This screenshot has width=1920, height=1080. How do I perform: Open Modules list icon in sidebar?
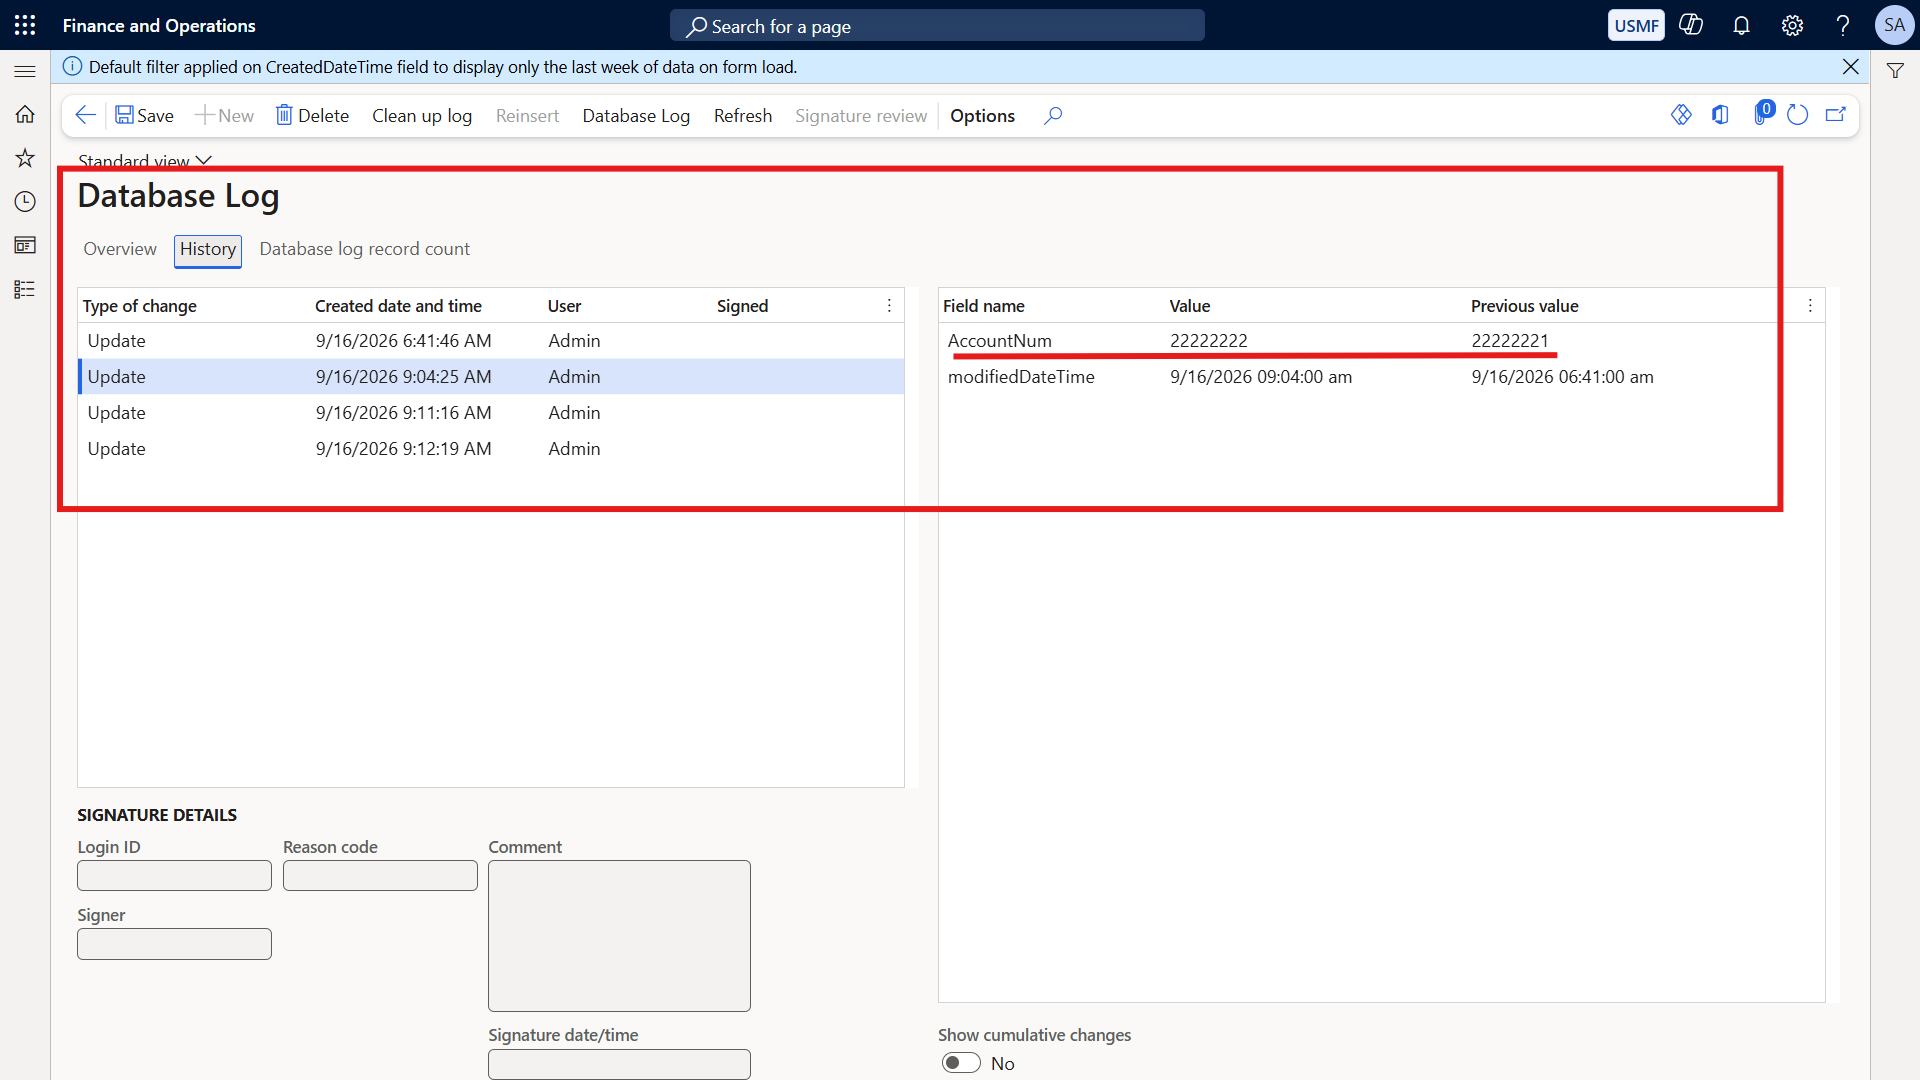point(25,289)
